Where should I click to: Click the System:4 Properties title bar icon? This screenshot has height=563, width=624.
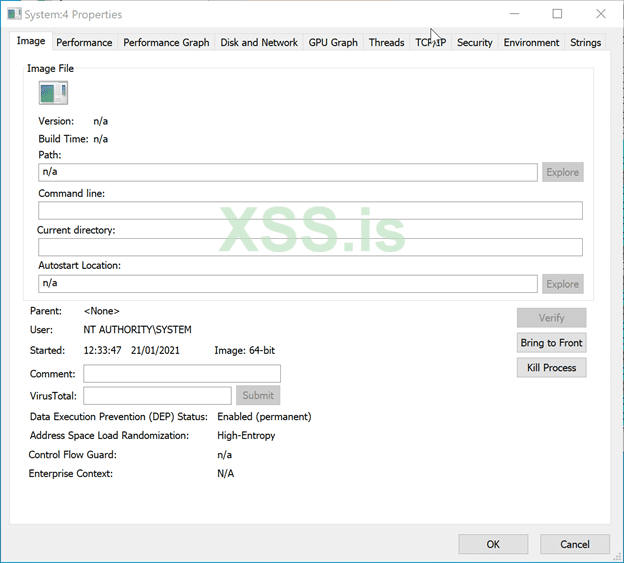[14, 14]
